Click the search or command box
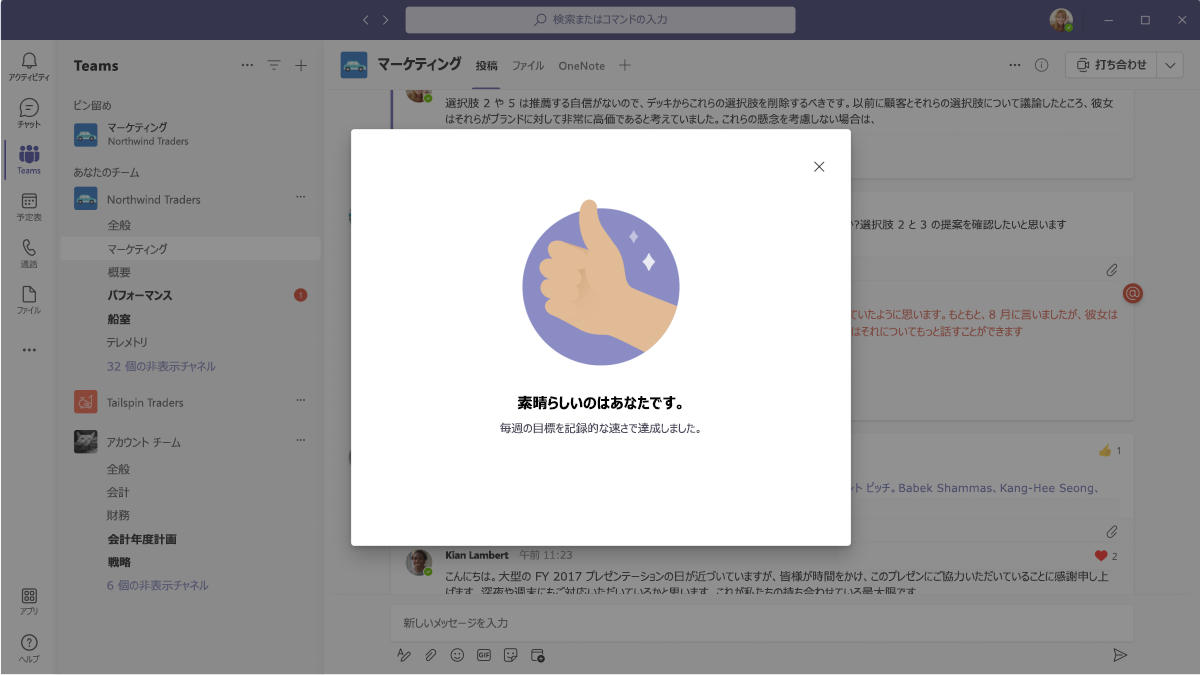The width and height of the screenshot is (1200, 675). [x=600, y=20]
